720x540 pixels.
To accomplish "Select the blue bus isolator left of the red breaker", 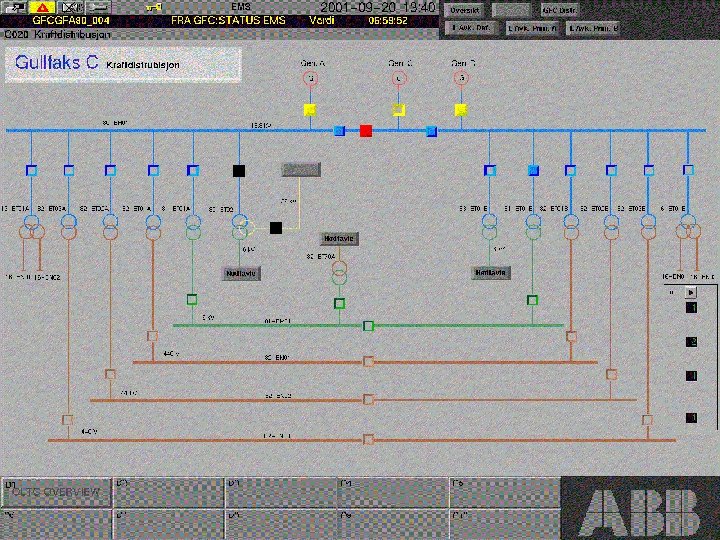I will coord(339,131).
